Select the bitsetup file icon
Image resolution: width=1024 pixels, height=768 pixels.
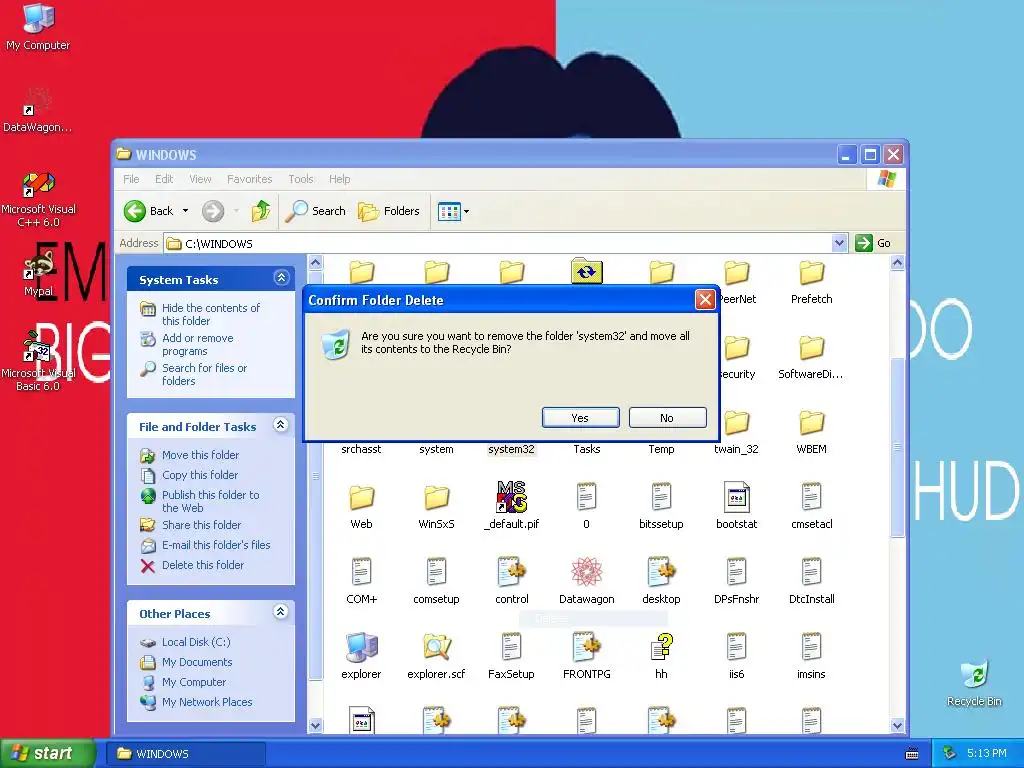pos(662,497)
